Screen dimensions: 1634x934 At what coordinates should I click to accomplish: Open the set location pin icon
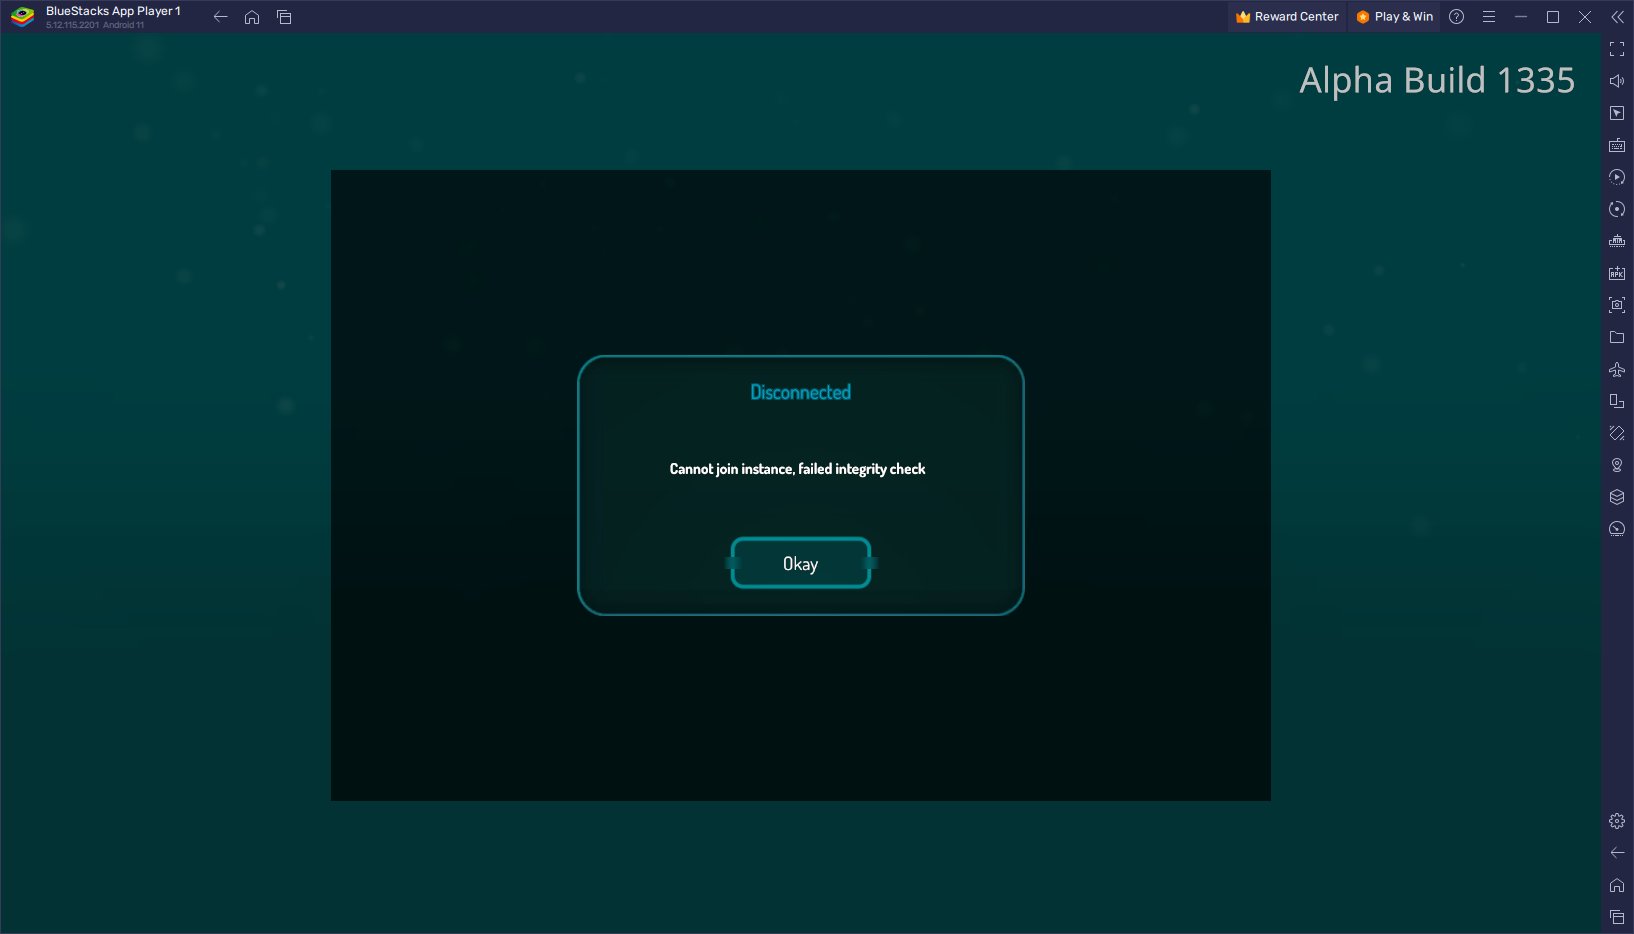1617,465
